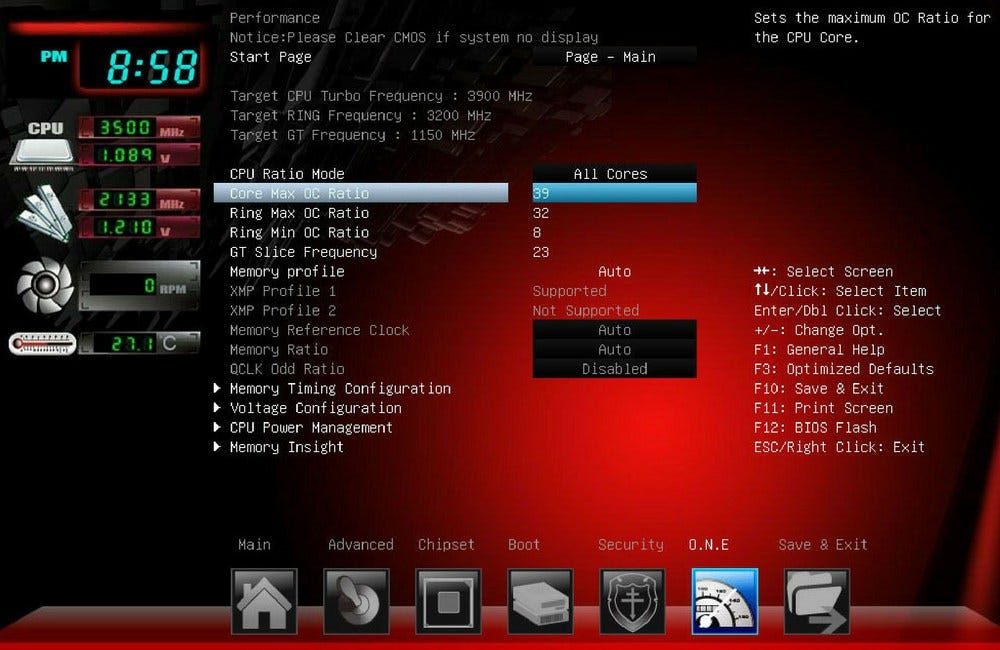Image resolution: width=1000 pixels, height=650 pixels.
Task: Click the XMP Profile 2 label
Action: tap(283, 311)
